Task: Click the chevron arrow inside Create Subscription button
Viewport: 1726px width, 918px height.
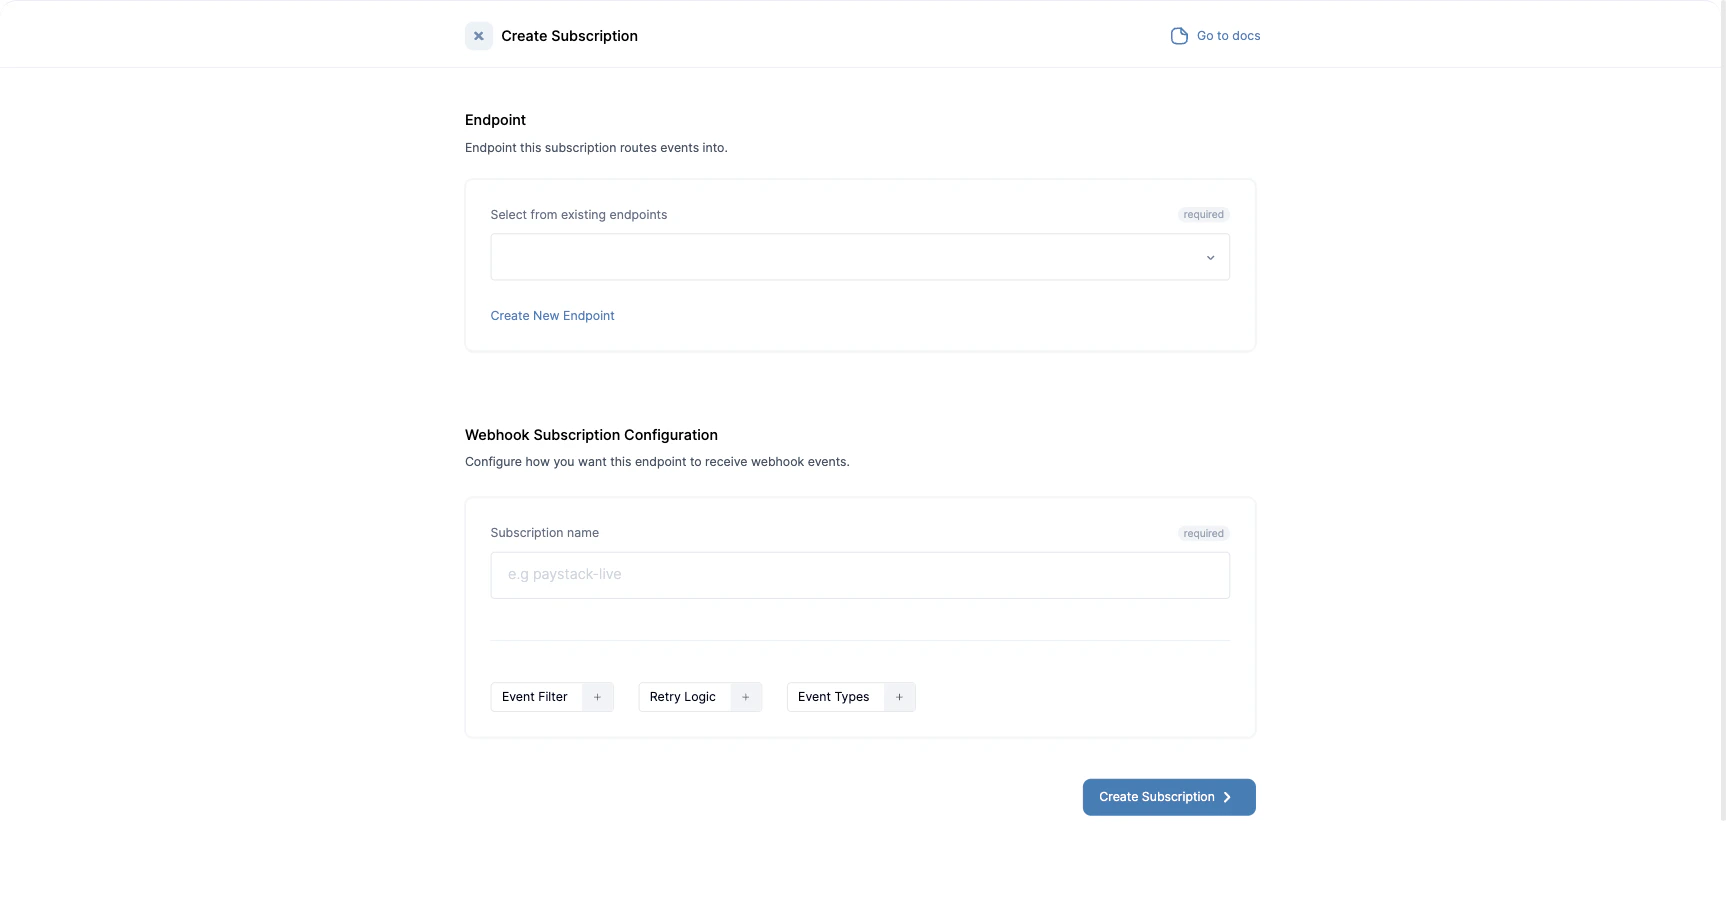Action: click(x=1227, y=797)
